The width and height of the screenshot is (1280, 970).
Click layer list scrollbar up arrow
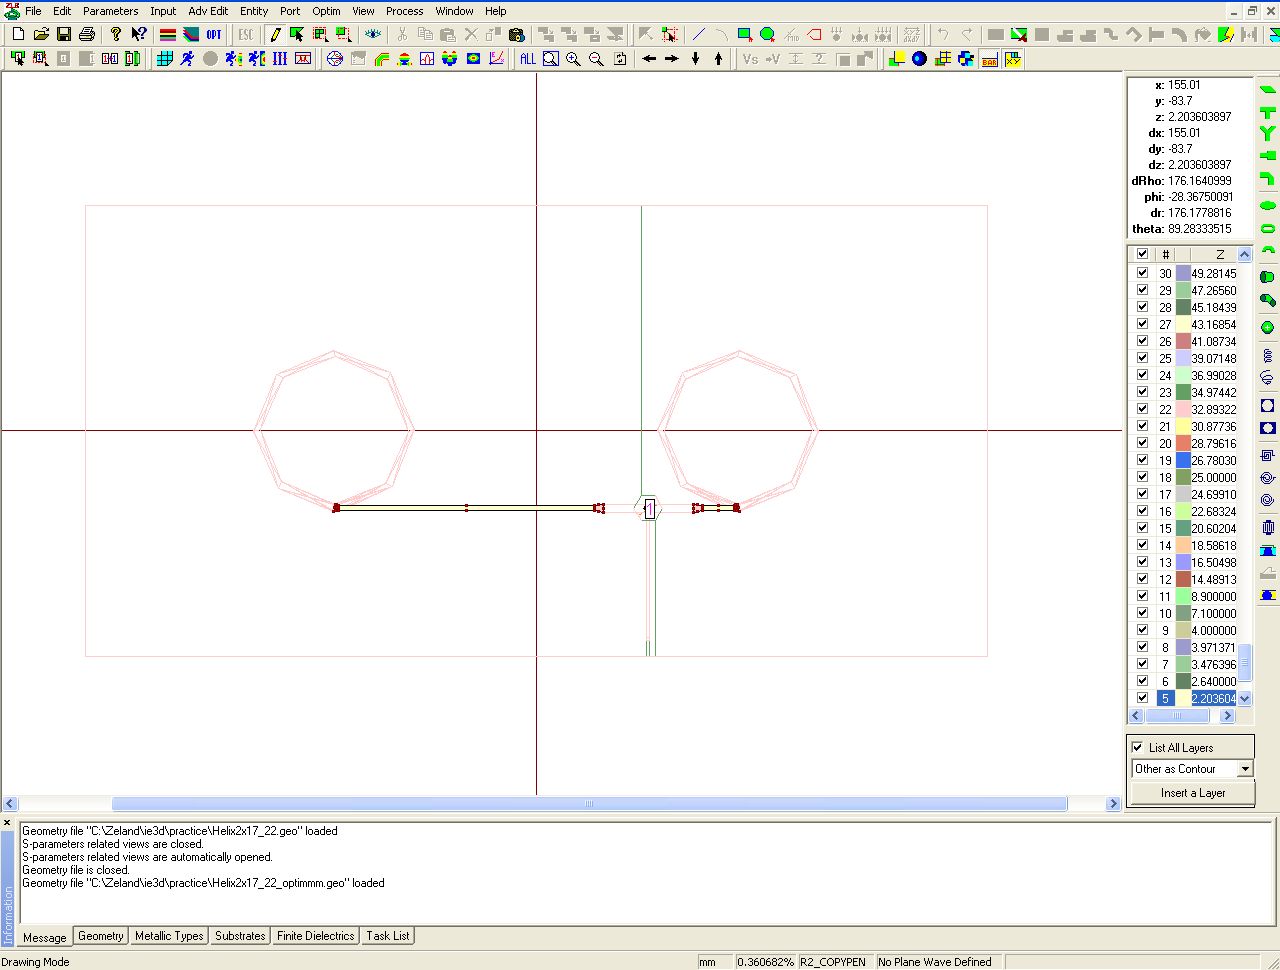tap(1244, 254)
